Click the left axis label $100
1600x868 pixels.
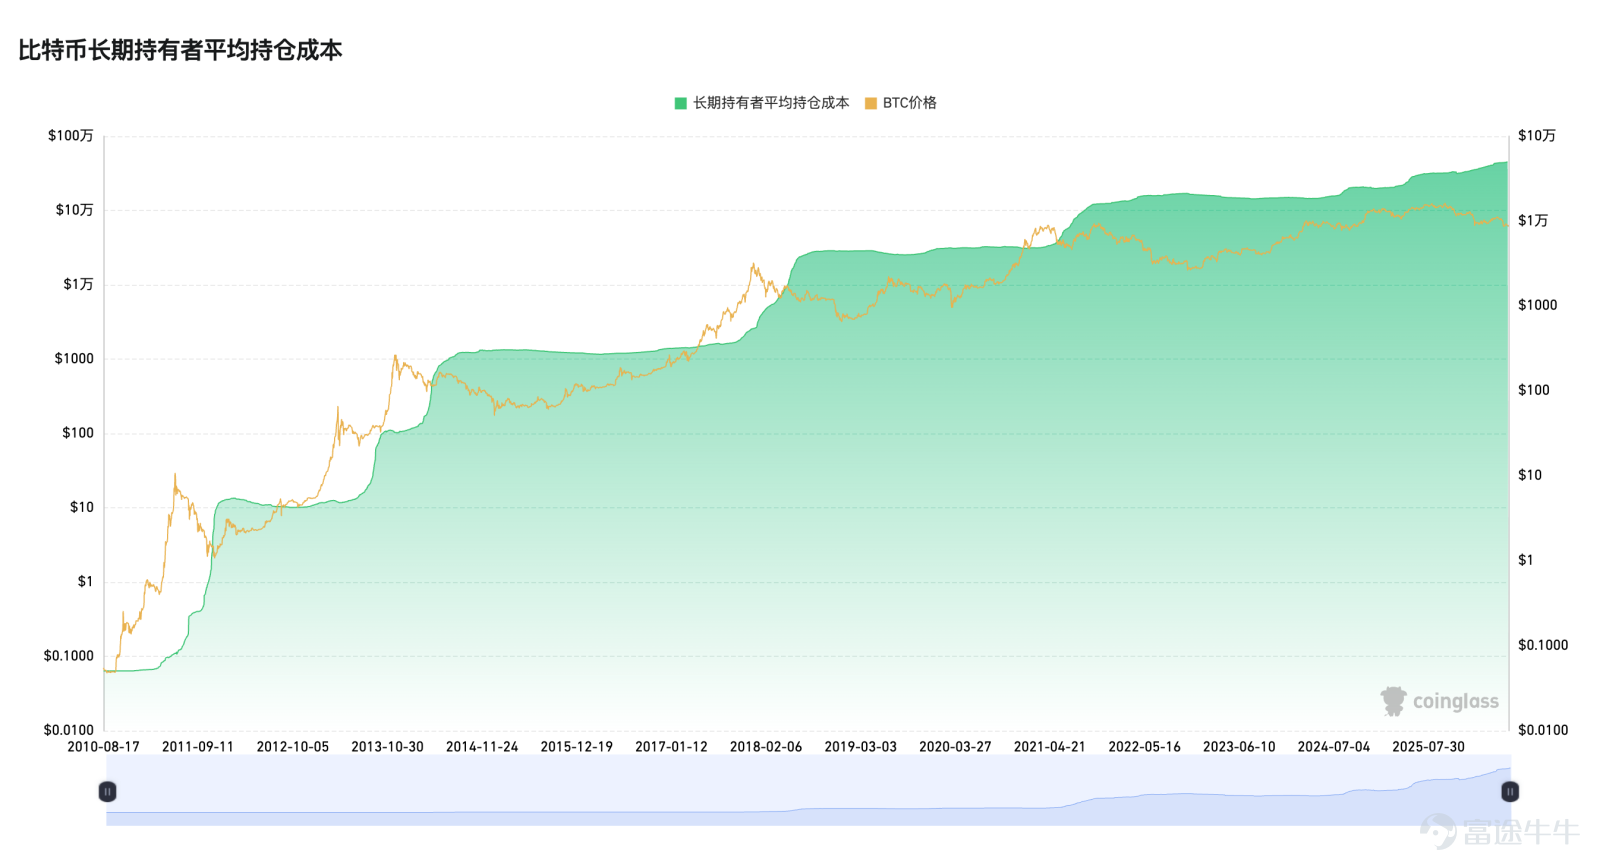click(78, 433)
